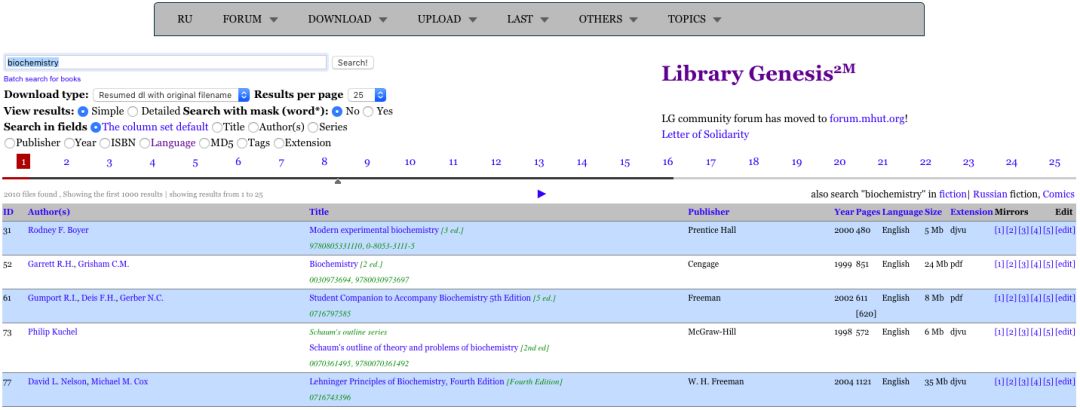The height and width of the screenshot is (410, 1080).
Task: Go to results page 2
Action: coord(66,163)
